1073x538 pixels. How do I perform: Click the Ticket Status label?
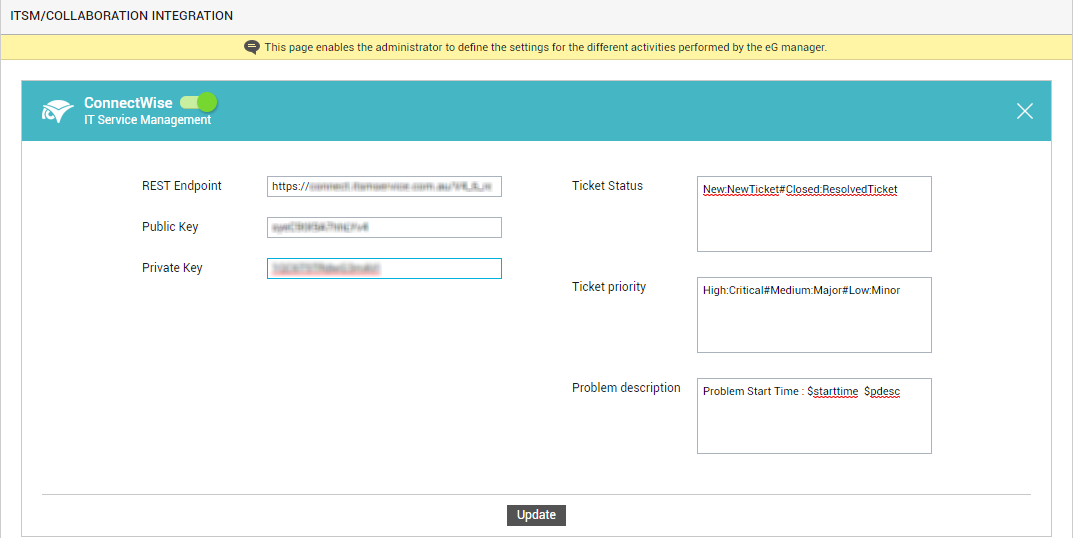(x=608, y=185)
